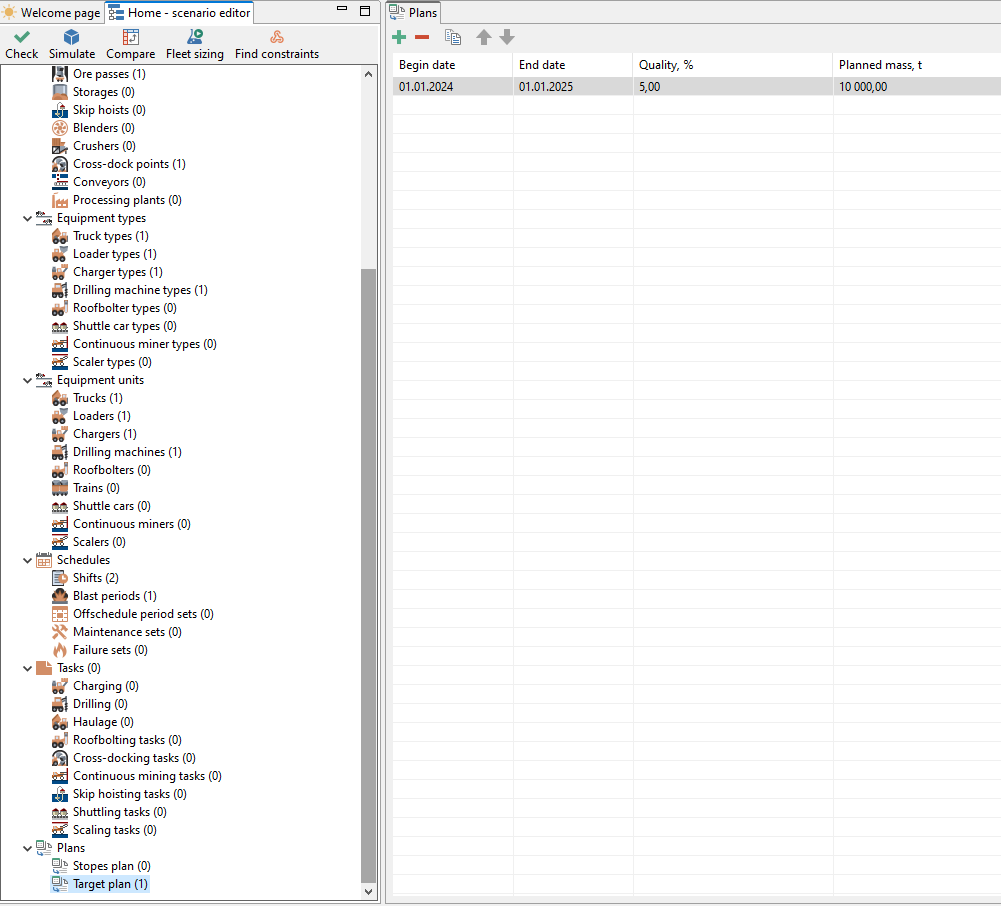This screenshot has height=906, width=1001.
Task: Click the tree vertical scrollbar thumb
Action: click(368, 575)
